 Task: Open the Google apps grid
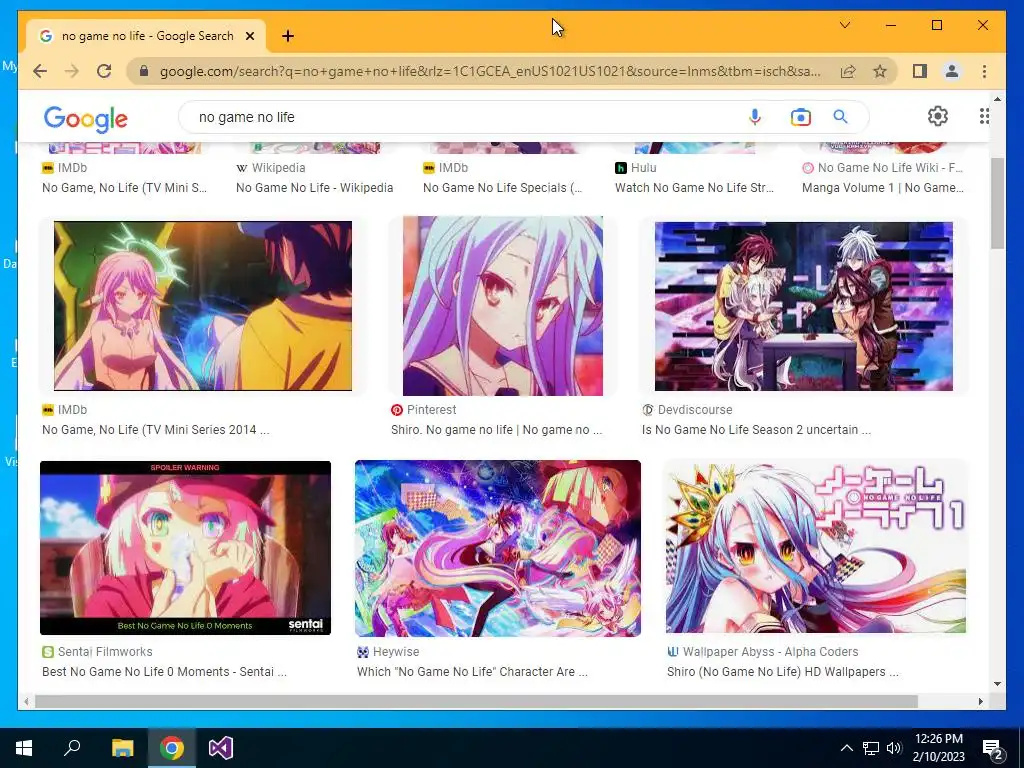coord(984,116)
